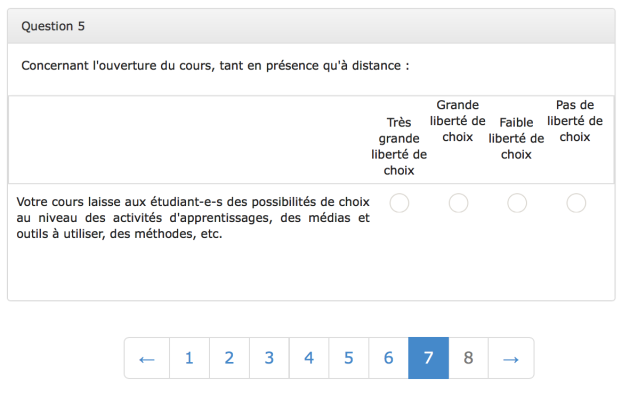Go to page 8 in pagination
This screenshot has width=630, height=395.
[468, 358]
